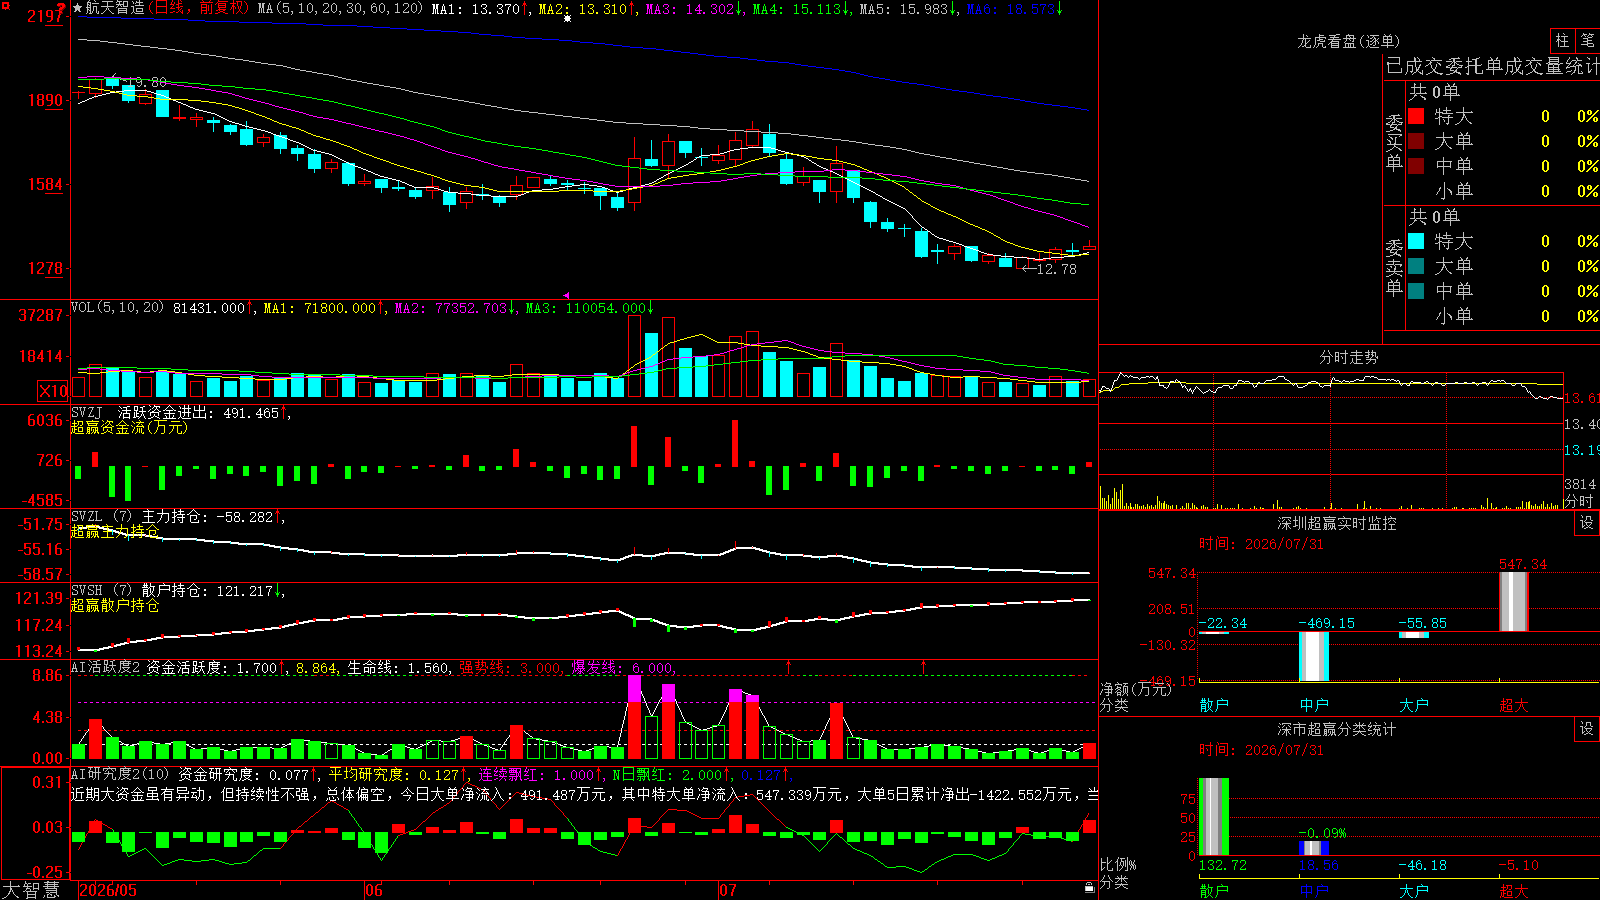Click the 委买单 vertical section label
This screenshot has width=1600, height=900.
[x=1394, y=143]
